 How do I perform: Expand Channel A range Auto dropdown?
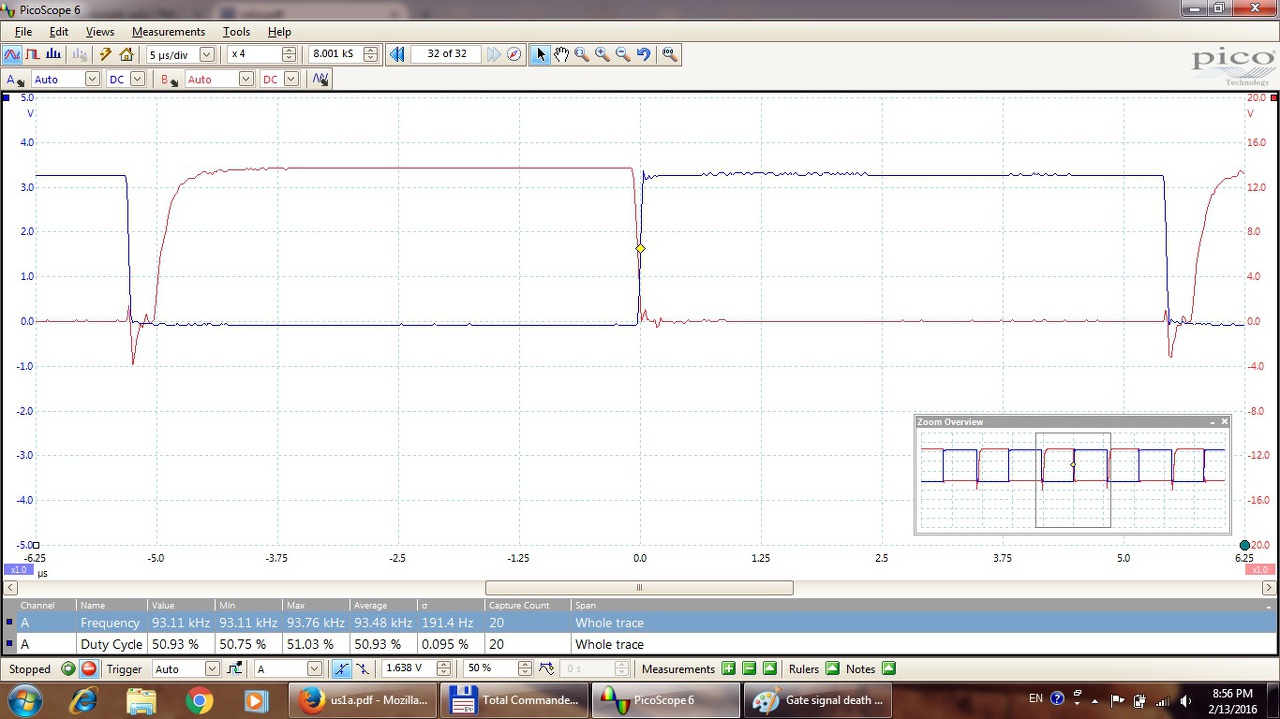[x=92, y=79]
